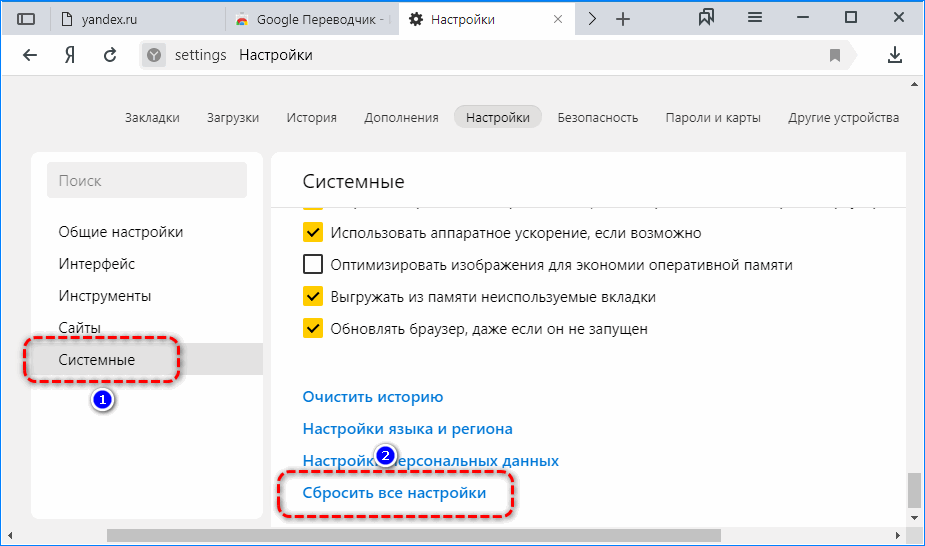This screenshot has height=546, width=925.
Task: Enable image optimization for memory checkbox
Action: coord(313,264)
